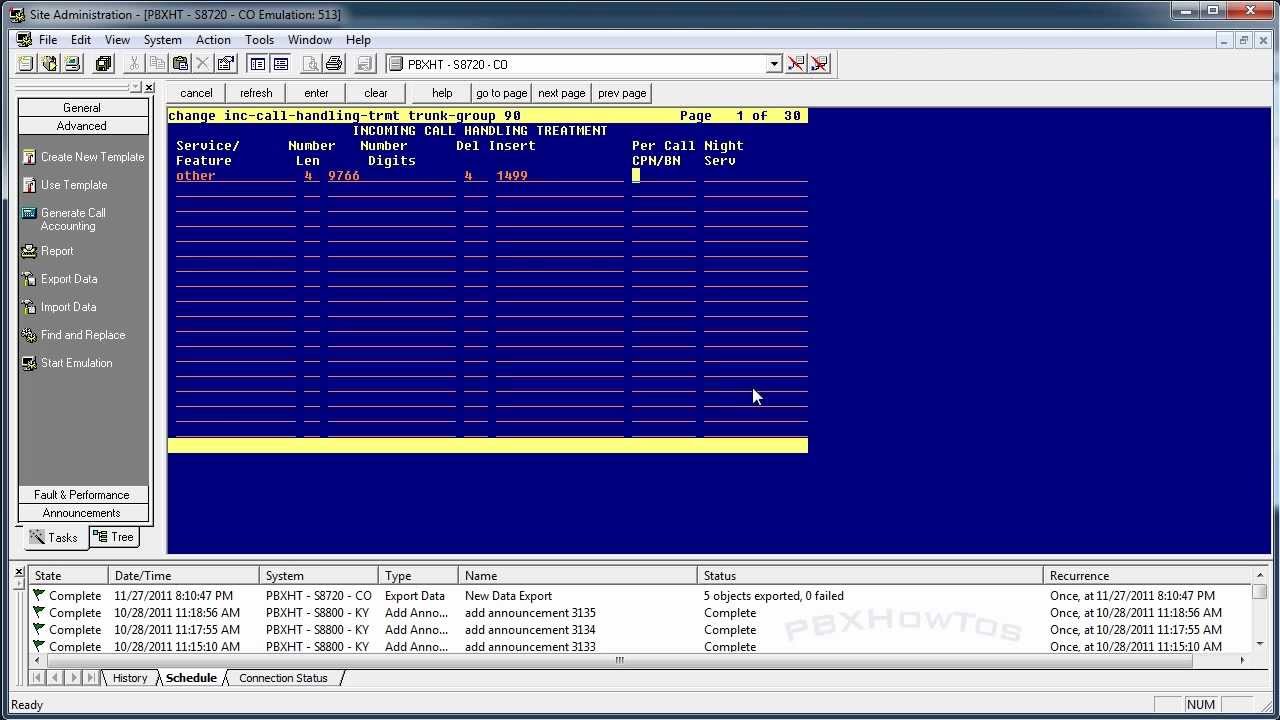Click the Properties toolbar icon

226,64
